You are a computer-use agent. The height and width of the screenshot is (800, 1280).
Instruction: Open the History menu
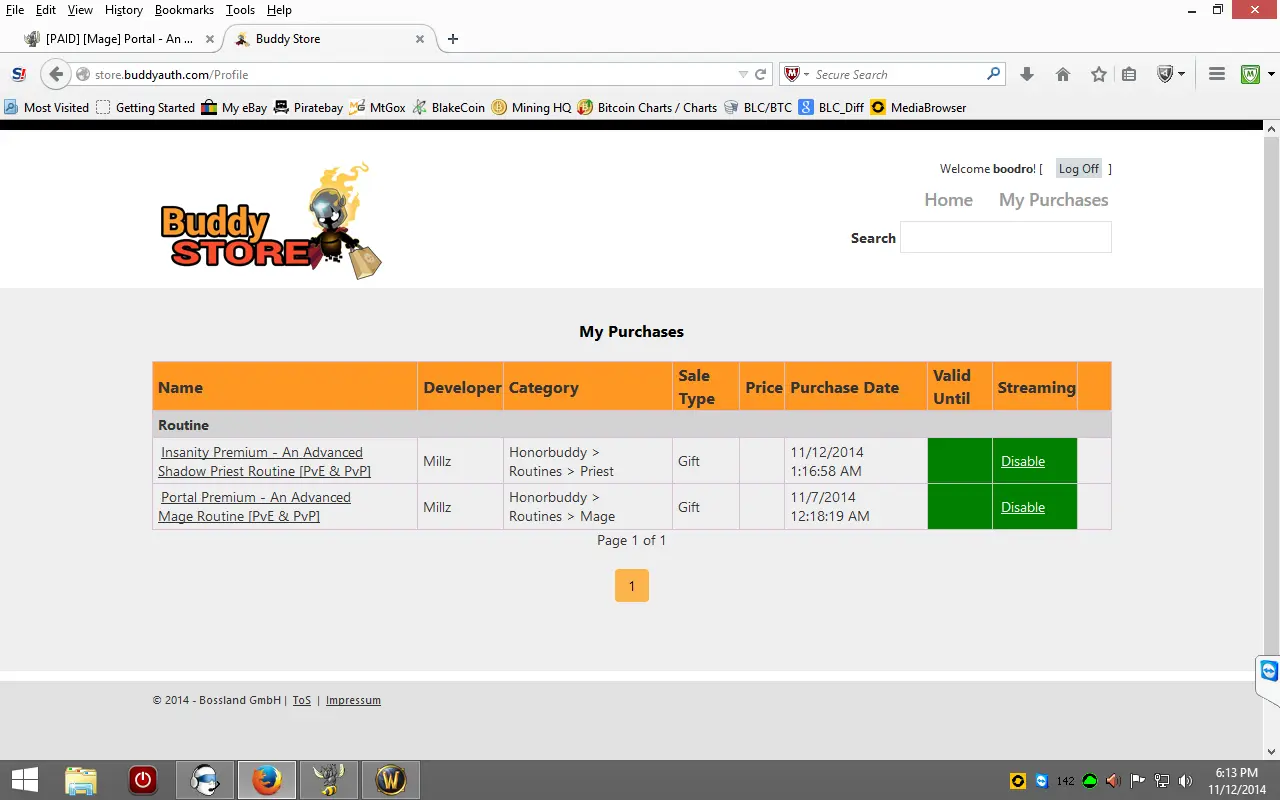pos(124,10)
